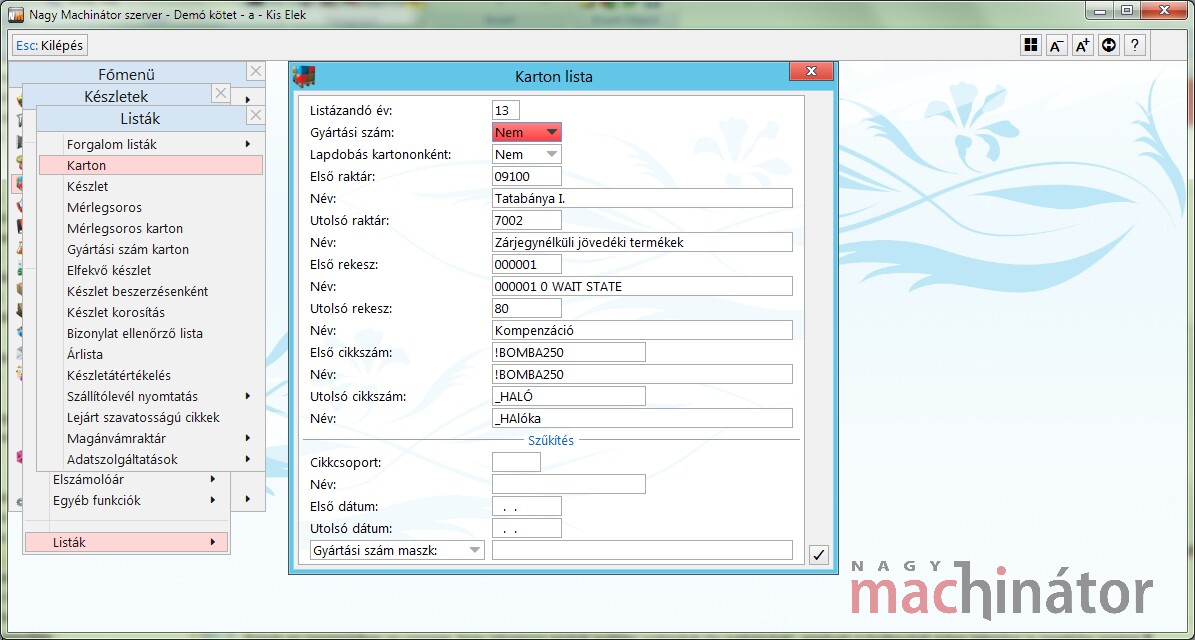Close the Főmenü panel with its X

[x=256, y=72]
